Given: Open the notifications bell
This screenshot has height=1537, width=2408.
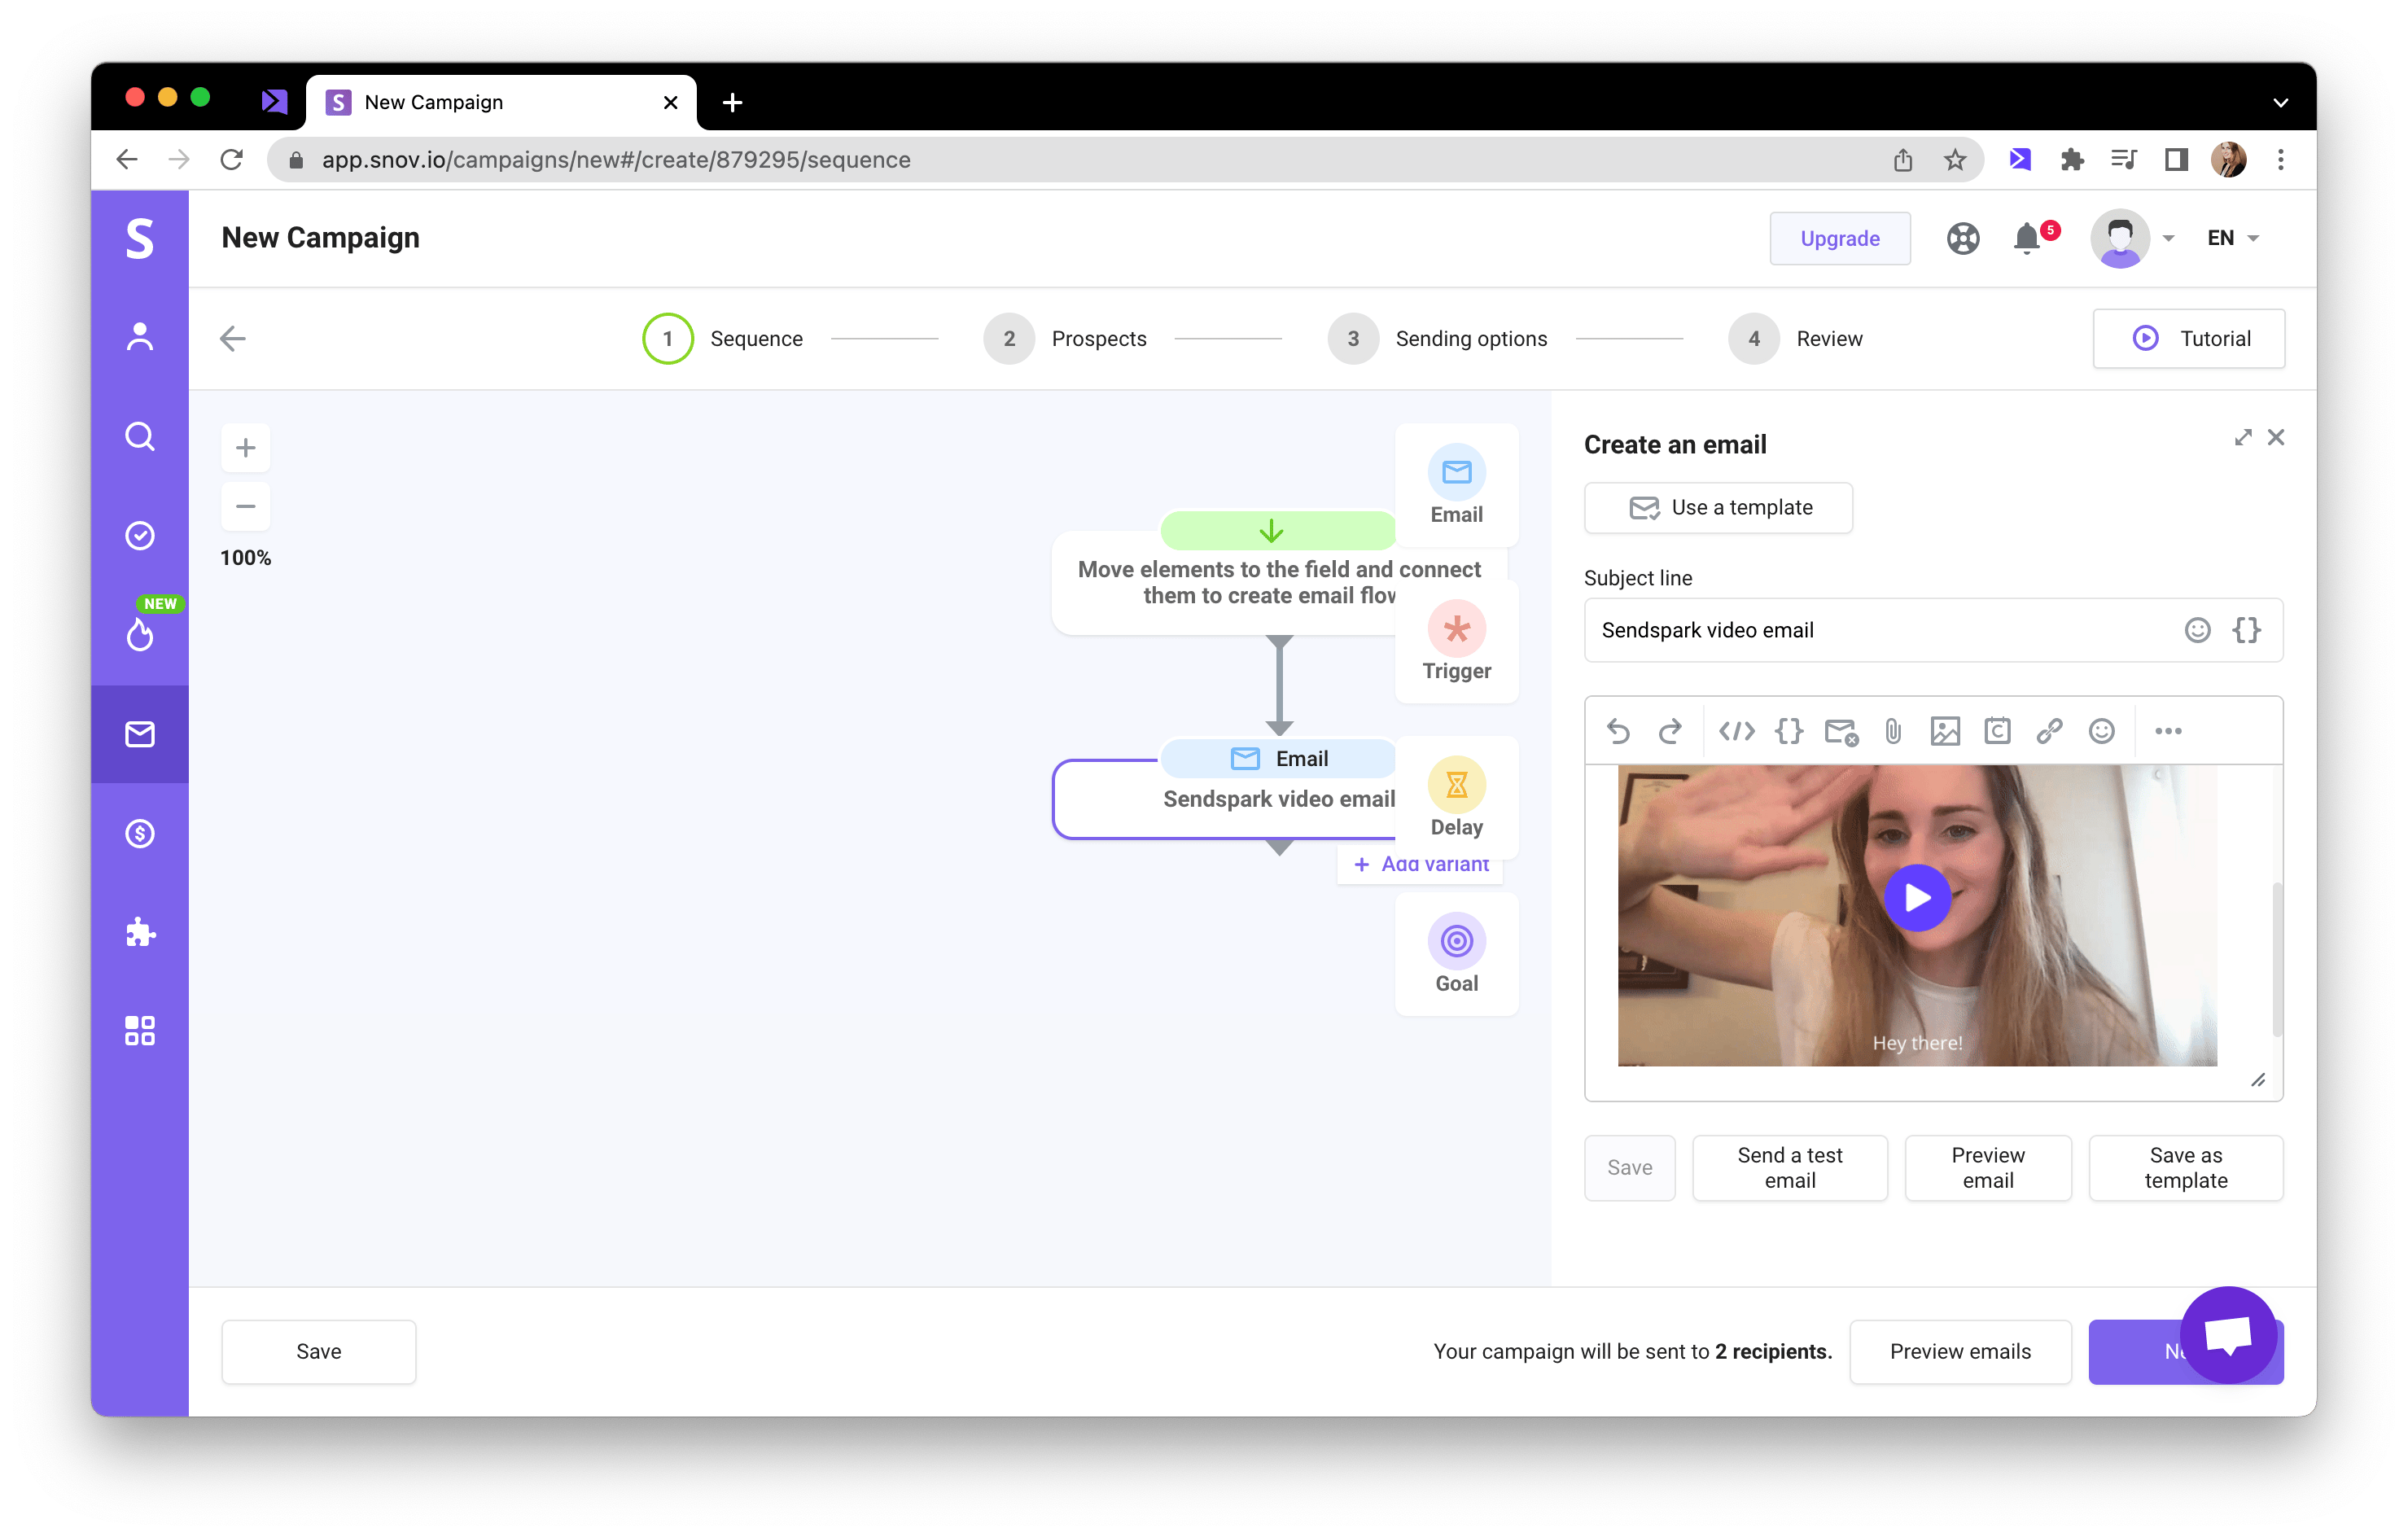Looking at the screenshot, I should click(x=2027, y=238).
